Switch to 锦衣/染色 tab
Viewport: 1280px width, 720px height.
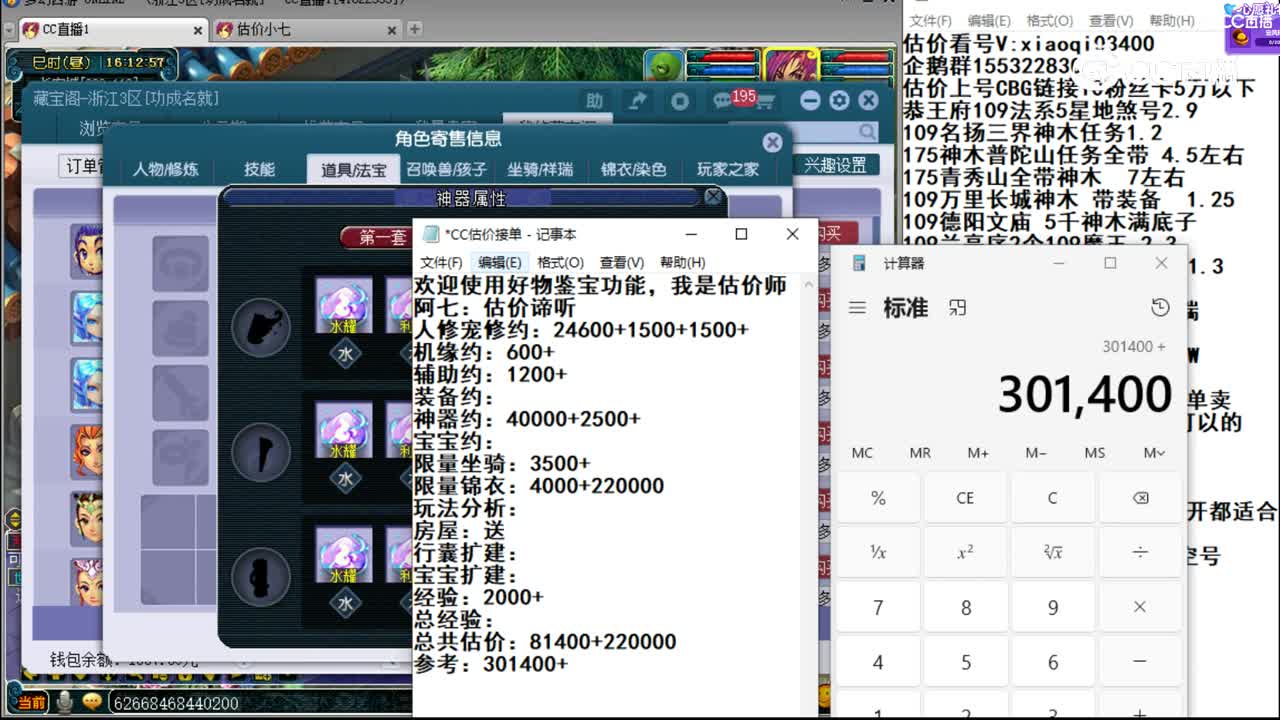[633, 169]
